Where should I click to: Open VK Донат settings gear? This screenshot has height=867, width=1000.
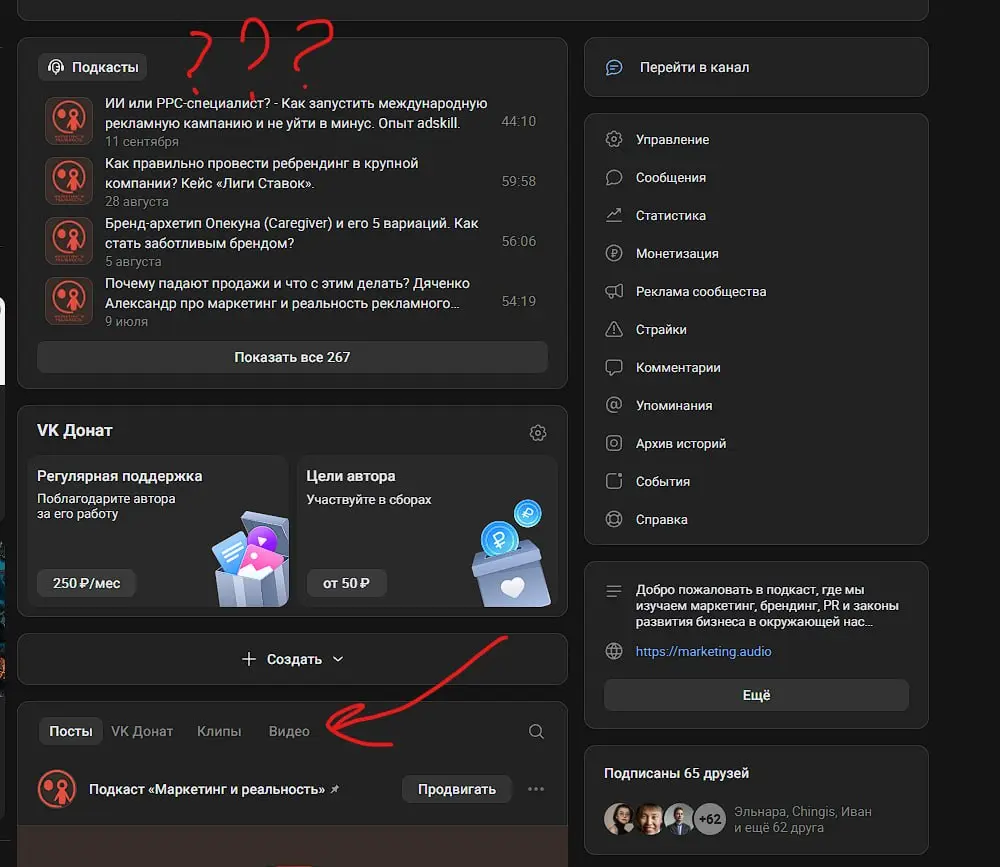point(538,433)
